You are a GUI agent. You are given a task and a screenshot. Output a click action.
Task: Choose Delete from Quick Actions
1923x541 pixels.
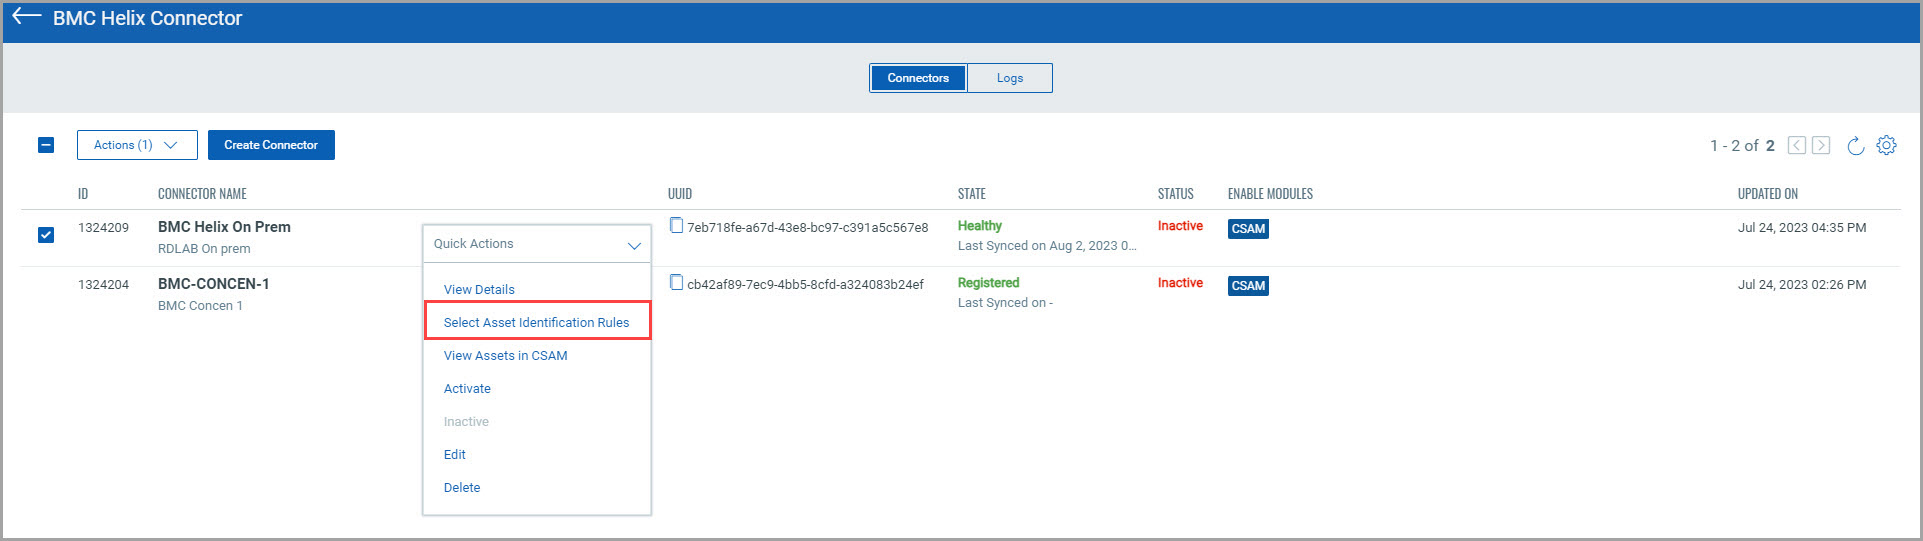pyautogui.click(x=462, y=488)
